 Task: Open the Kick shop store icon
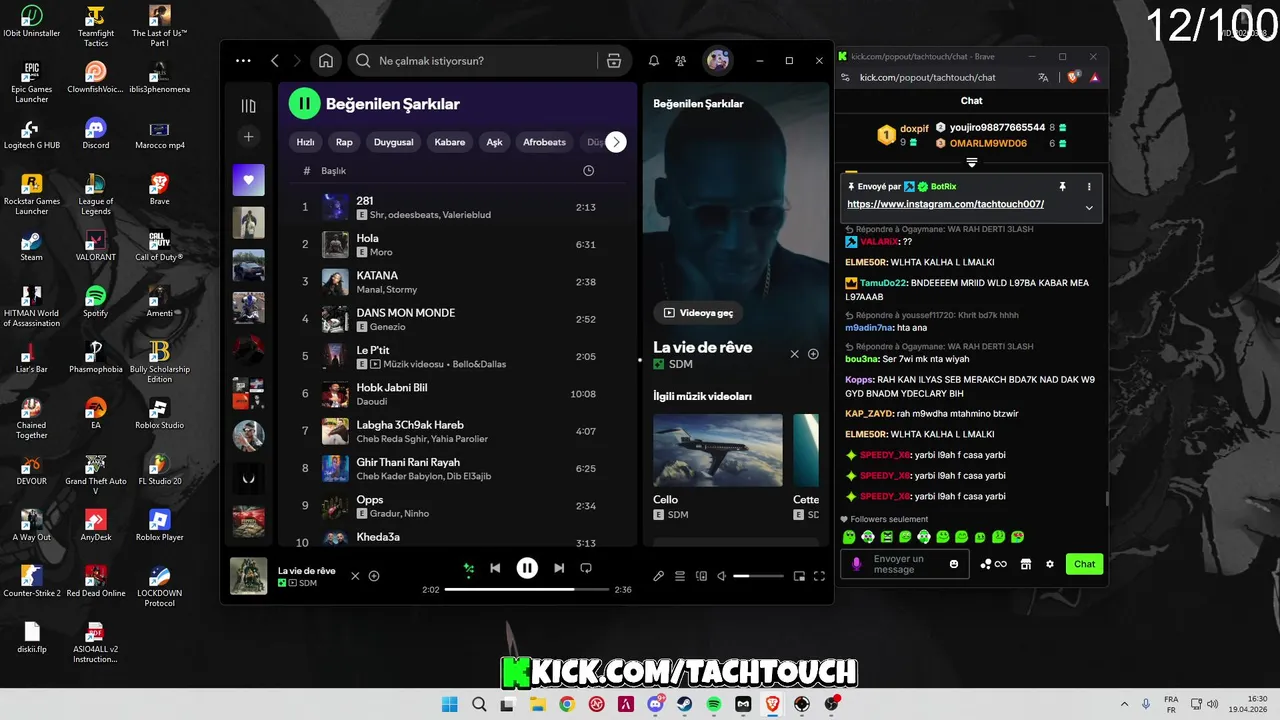pyautogui.click(x=1025, y=564)
